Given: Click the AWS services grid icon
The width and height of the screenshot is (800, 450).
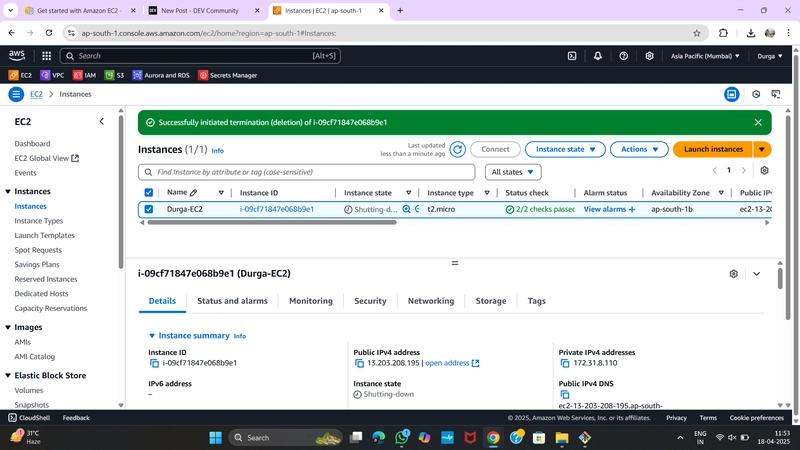Looking at the screenshot, I should (x=46, y=56).
